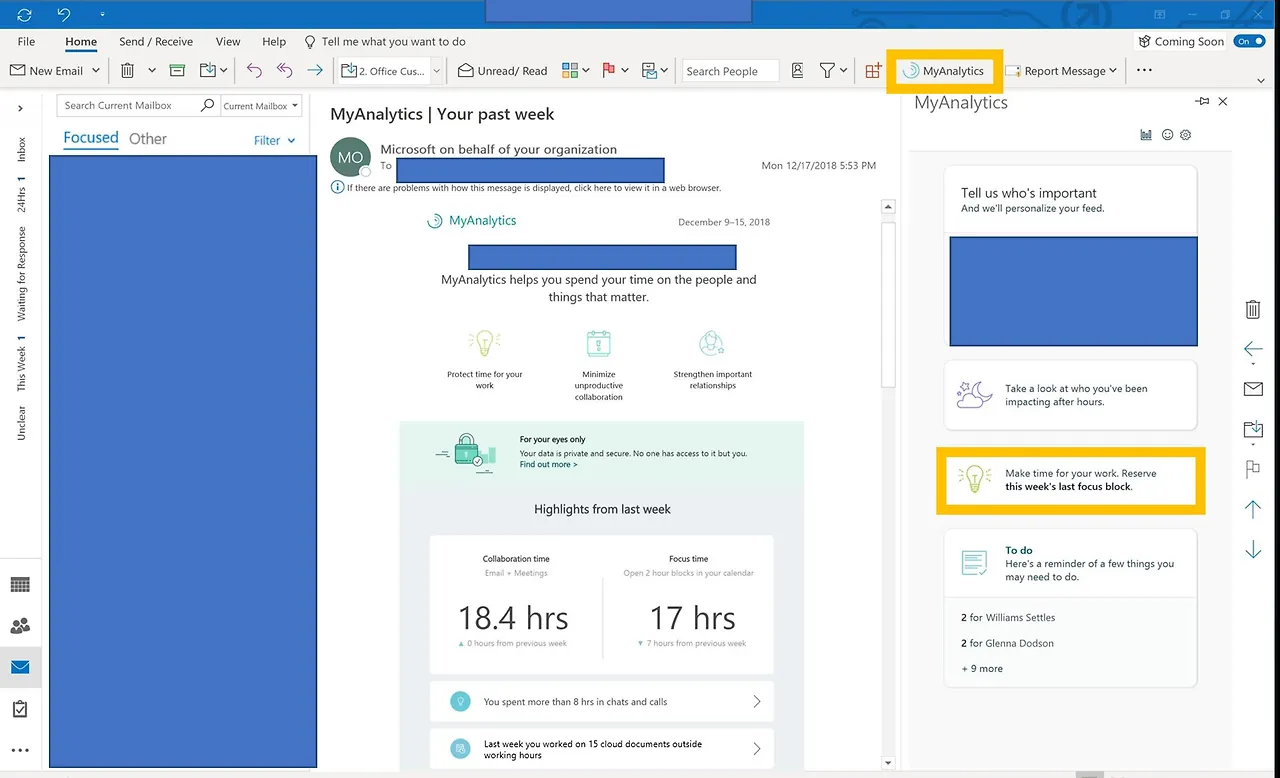Click the Tell me what you want to do box
The height and width of the screenshot is (778, 1280).
(x=385, y=42)
